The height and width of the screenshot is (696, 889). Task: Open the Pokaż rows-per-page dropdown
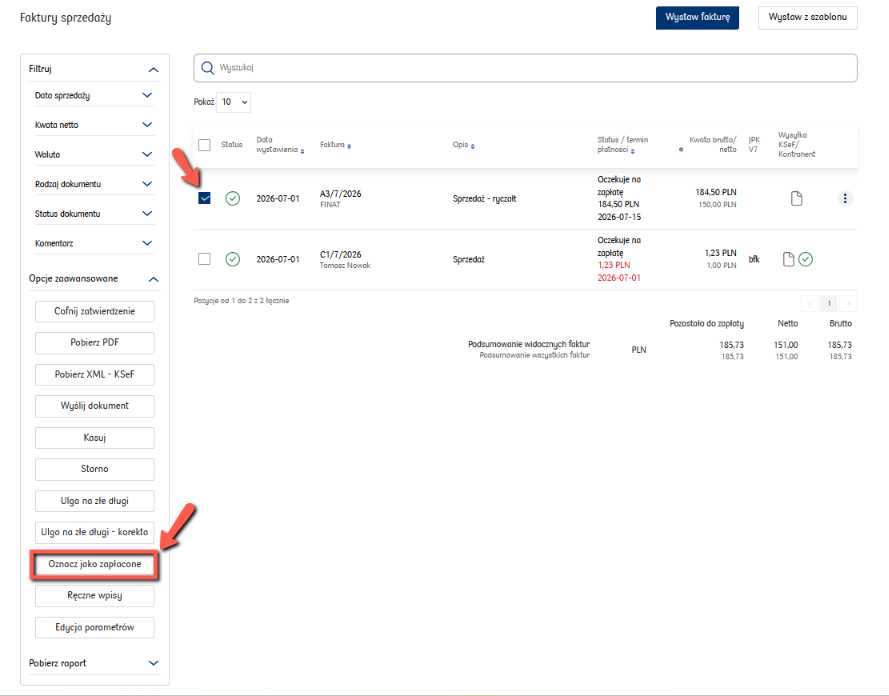pyautogui.click(x=234, y=102)
